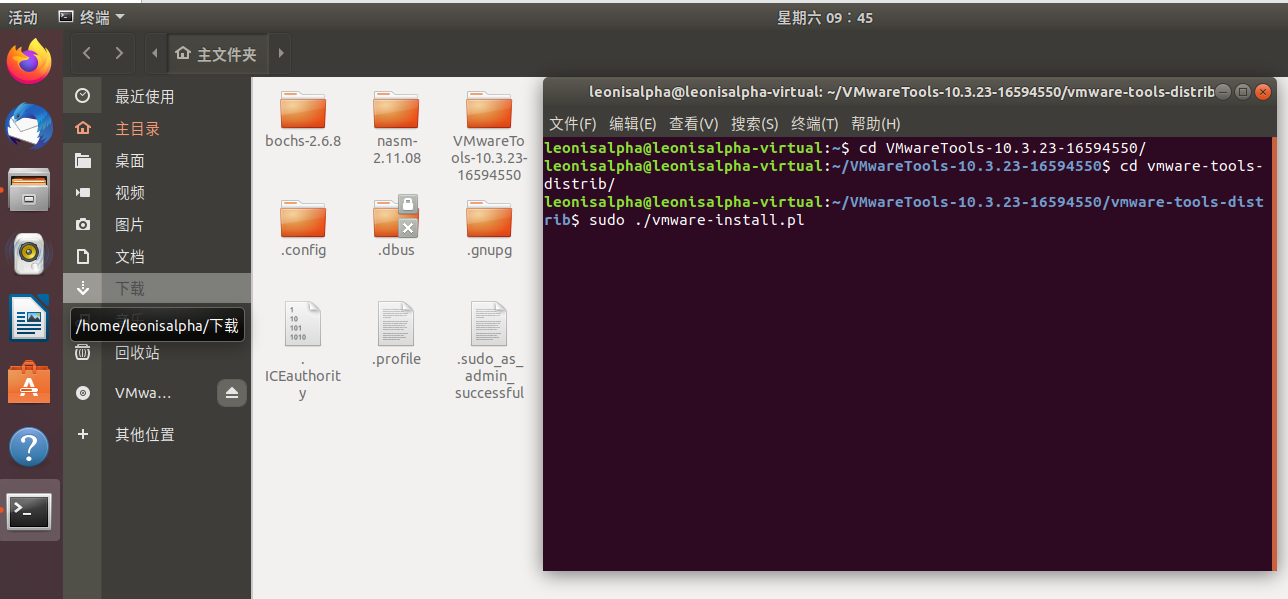Click 活动 Activities in the top bar
The image size is (1288, 599).
pyautogui.click(x=23, y=17)
